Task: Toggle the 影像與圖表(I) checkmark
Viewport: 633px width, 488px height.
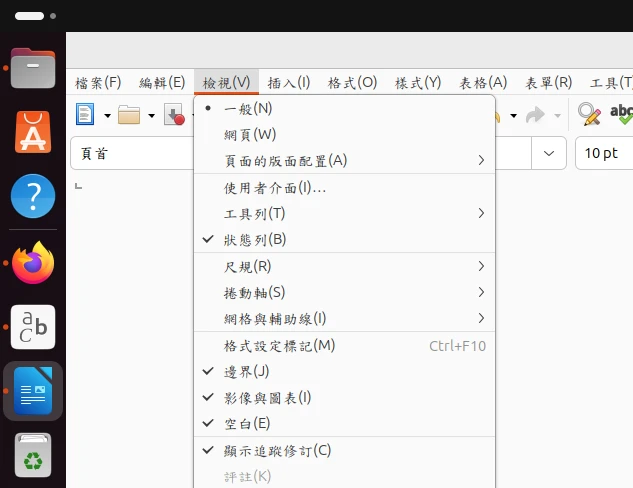Action: (344, 398)
